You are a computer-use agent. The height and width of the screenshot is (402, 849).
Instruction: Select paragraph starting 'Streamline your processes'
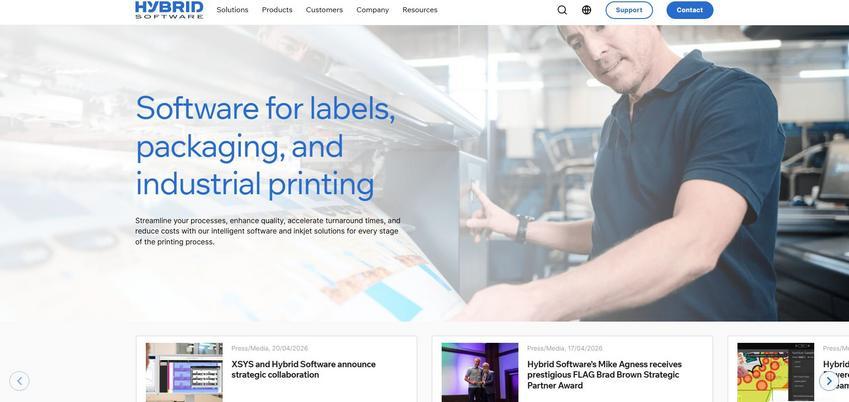tap(268, 231)
